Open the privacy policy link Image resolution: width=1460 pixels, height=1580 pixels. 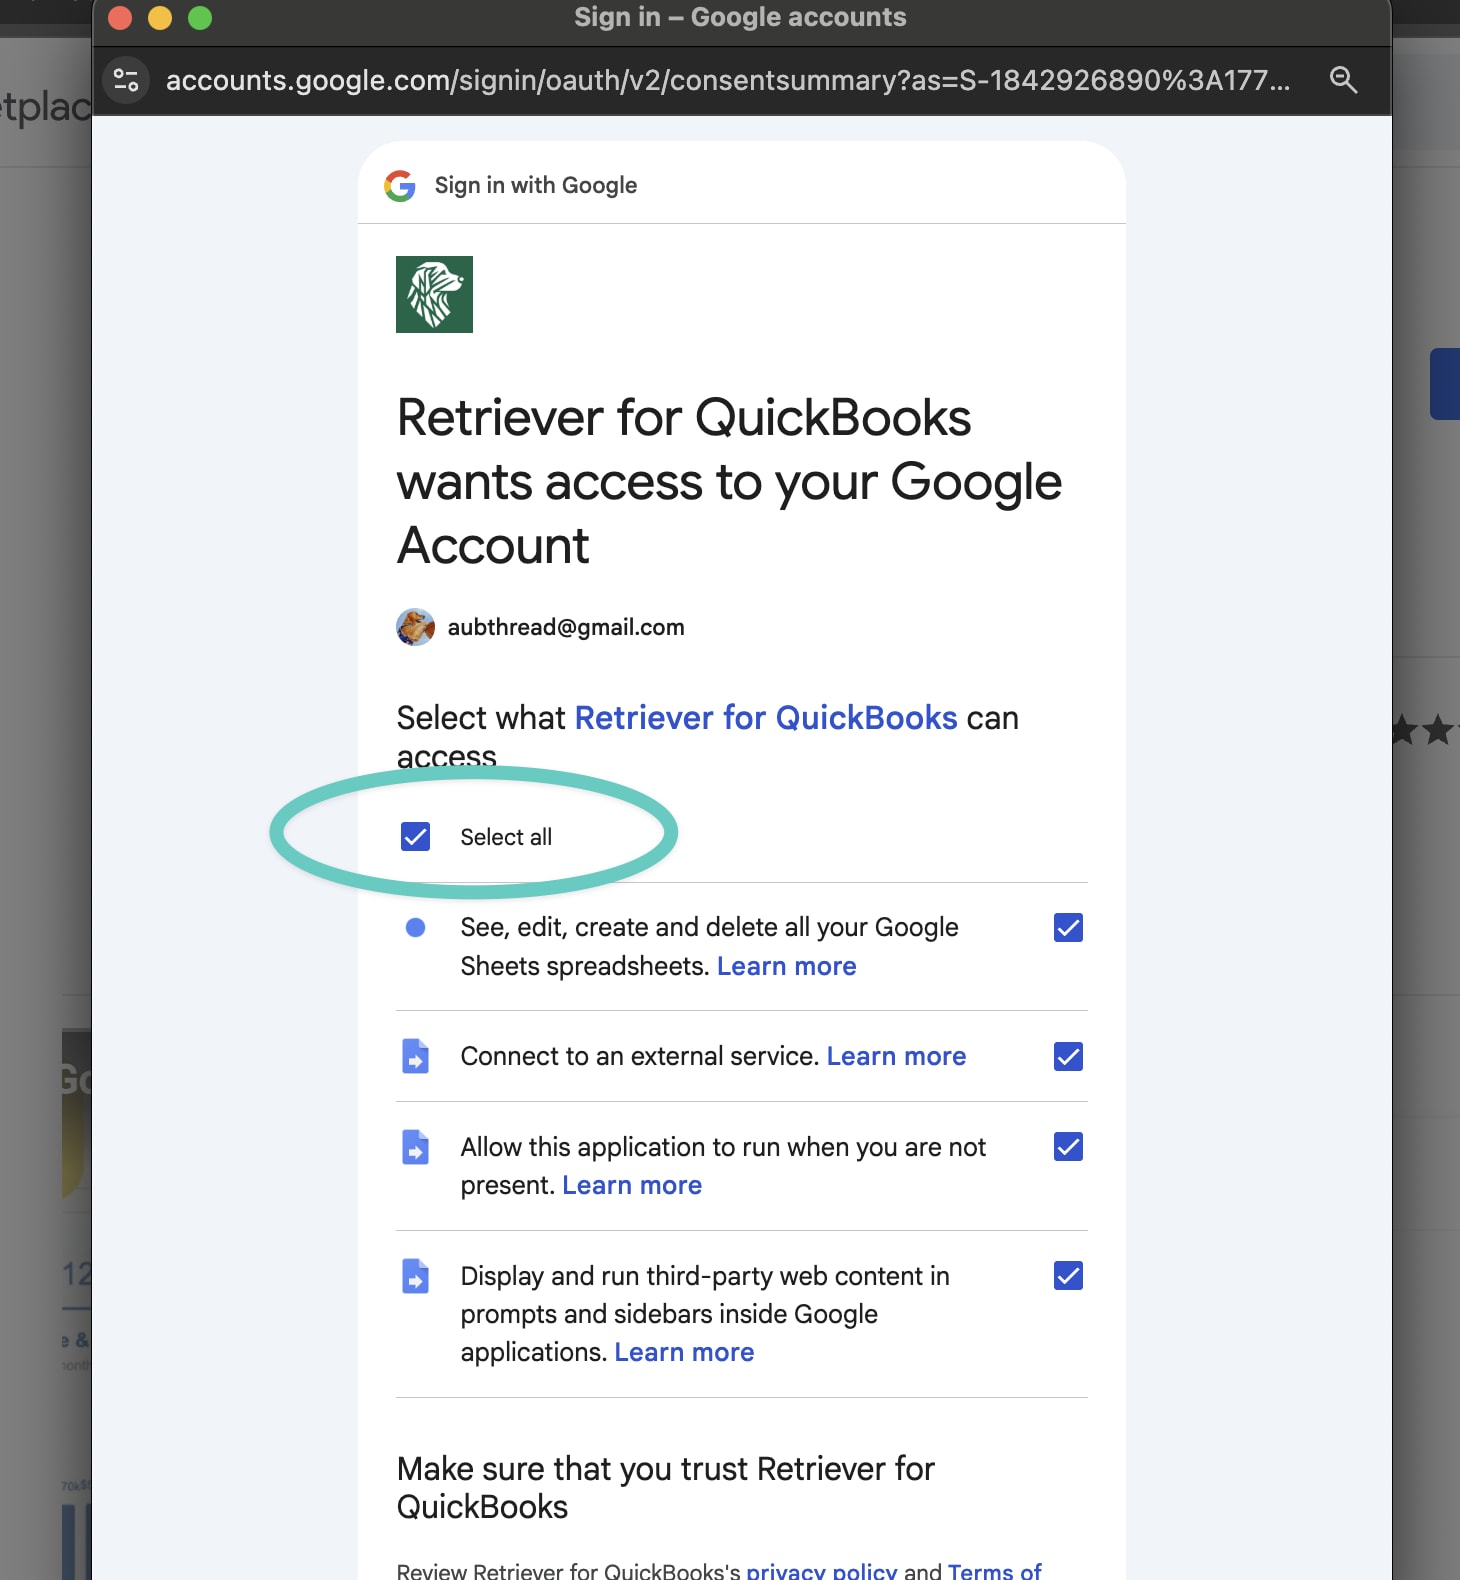822,1571
